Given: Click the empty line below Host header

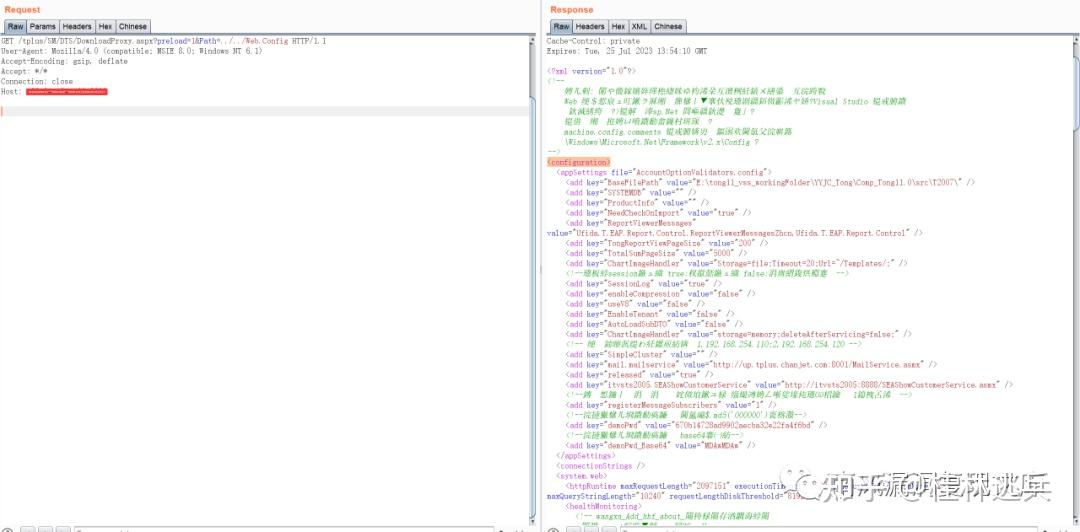Looking at the screenshot, I should point(264,111).
